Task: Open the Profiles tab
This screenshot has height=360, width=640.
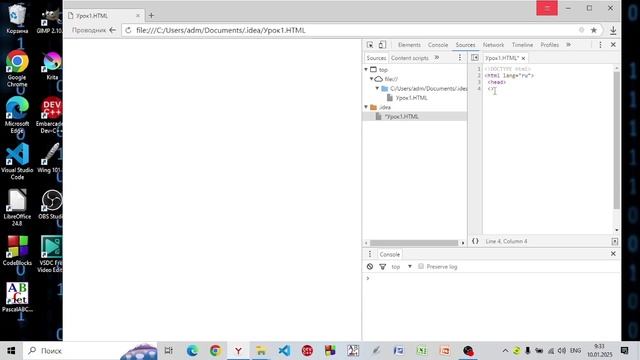Action: click(x=549, y=45)
